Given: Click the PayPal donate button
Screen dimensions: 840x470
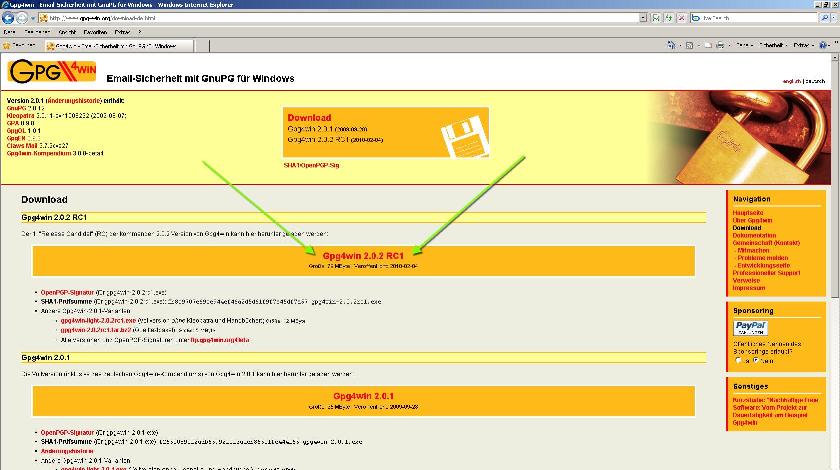Looking at the screenshot, I should coord(751,327).
